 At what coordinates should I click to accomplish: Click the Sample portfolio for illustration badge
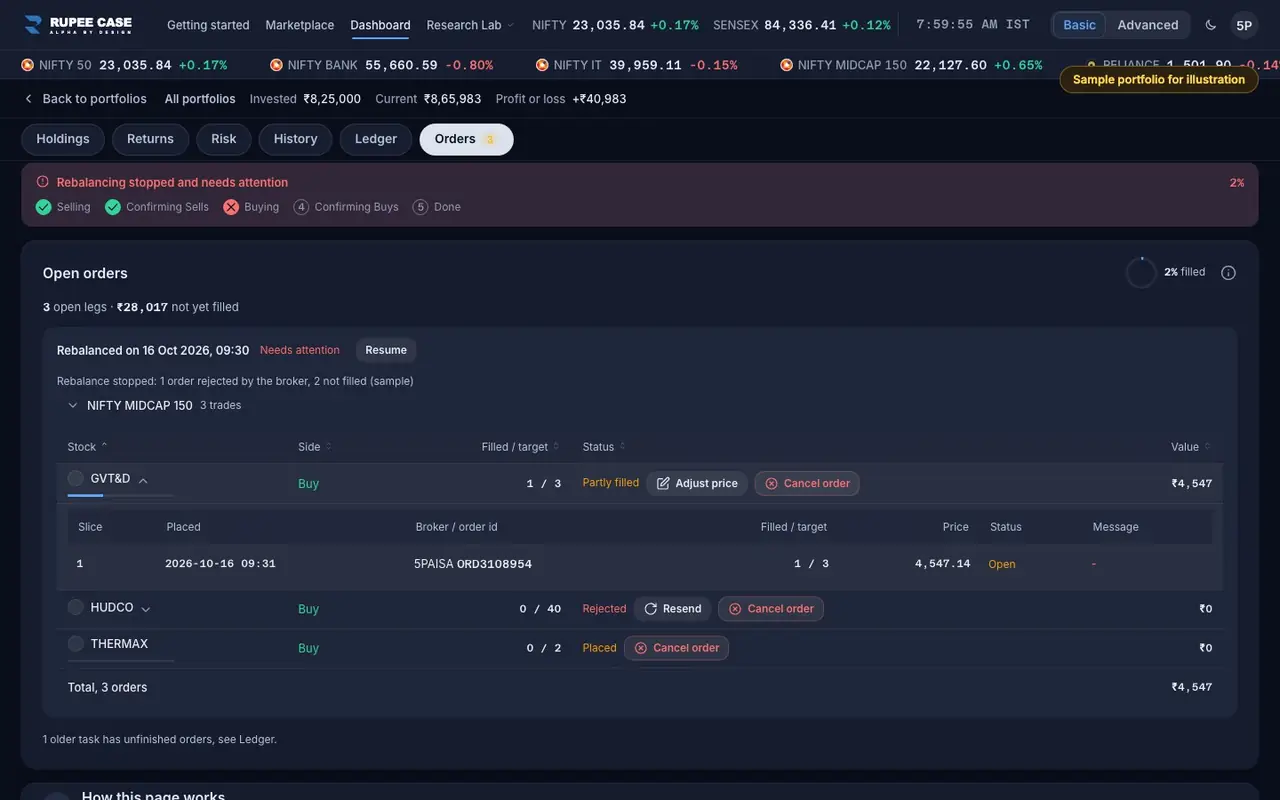click(x=1159, y=80)
